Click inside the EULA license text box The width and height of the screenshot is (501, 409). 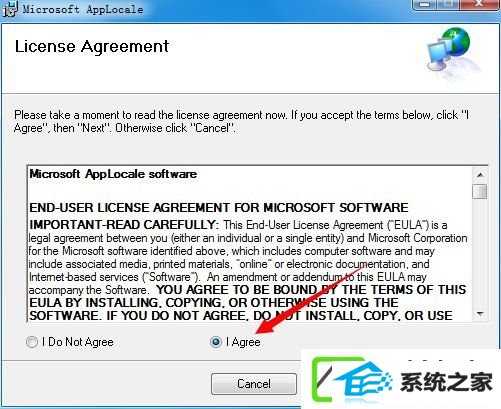click(249, 244)
